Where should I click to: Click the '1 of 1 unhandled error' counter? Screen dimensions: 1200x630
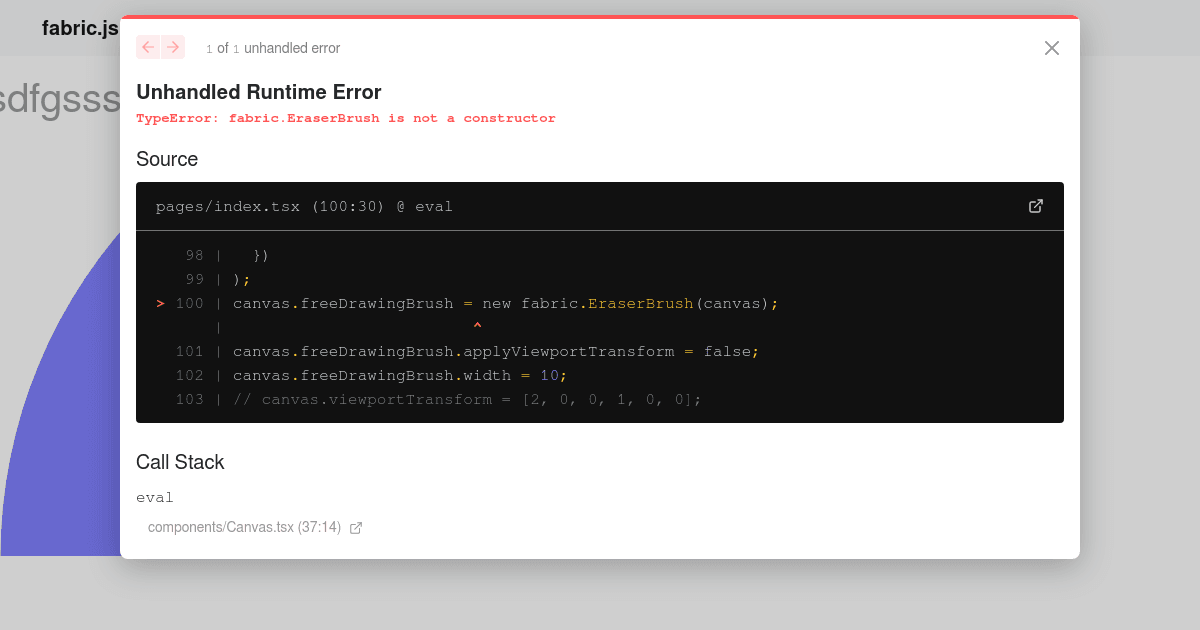(x=272, y=47)
